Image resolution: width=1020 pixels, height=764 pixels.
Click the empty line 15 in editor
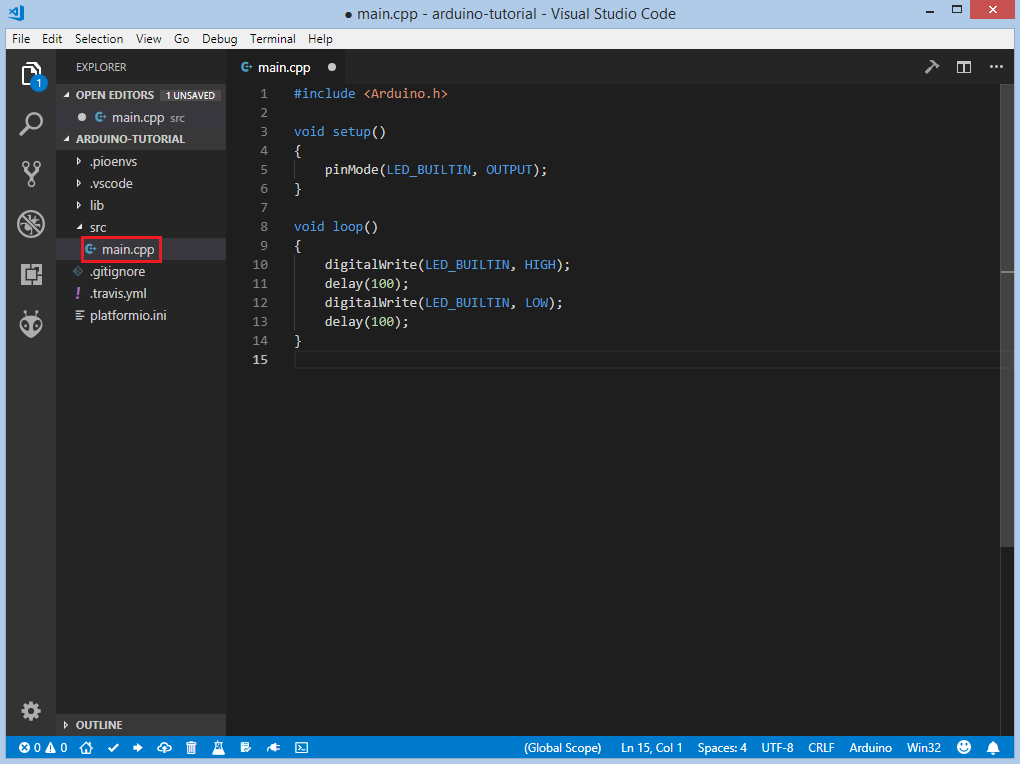point(647,359)
